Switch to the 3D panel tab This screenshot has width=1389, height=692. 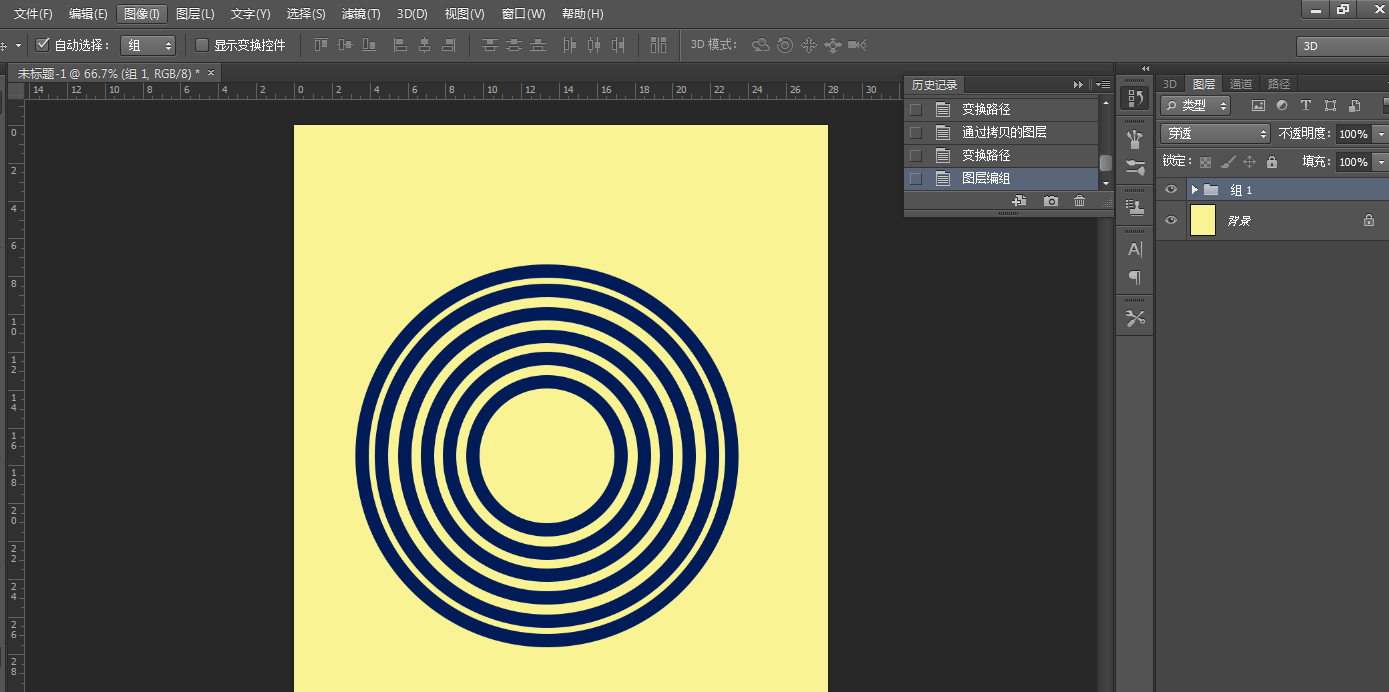(x=1170, y=84)
